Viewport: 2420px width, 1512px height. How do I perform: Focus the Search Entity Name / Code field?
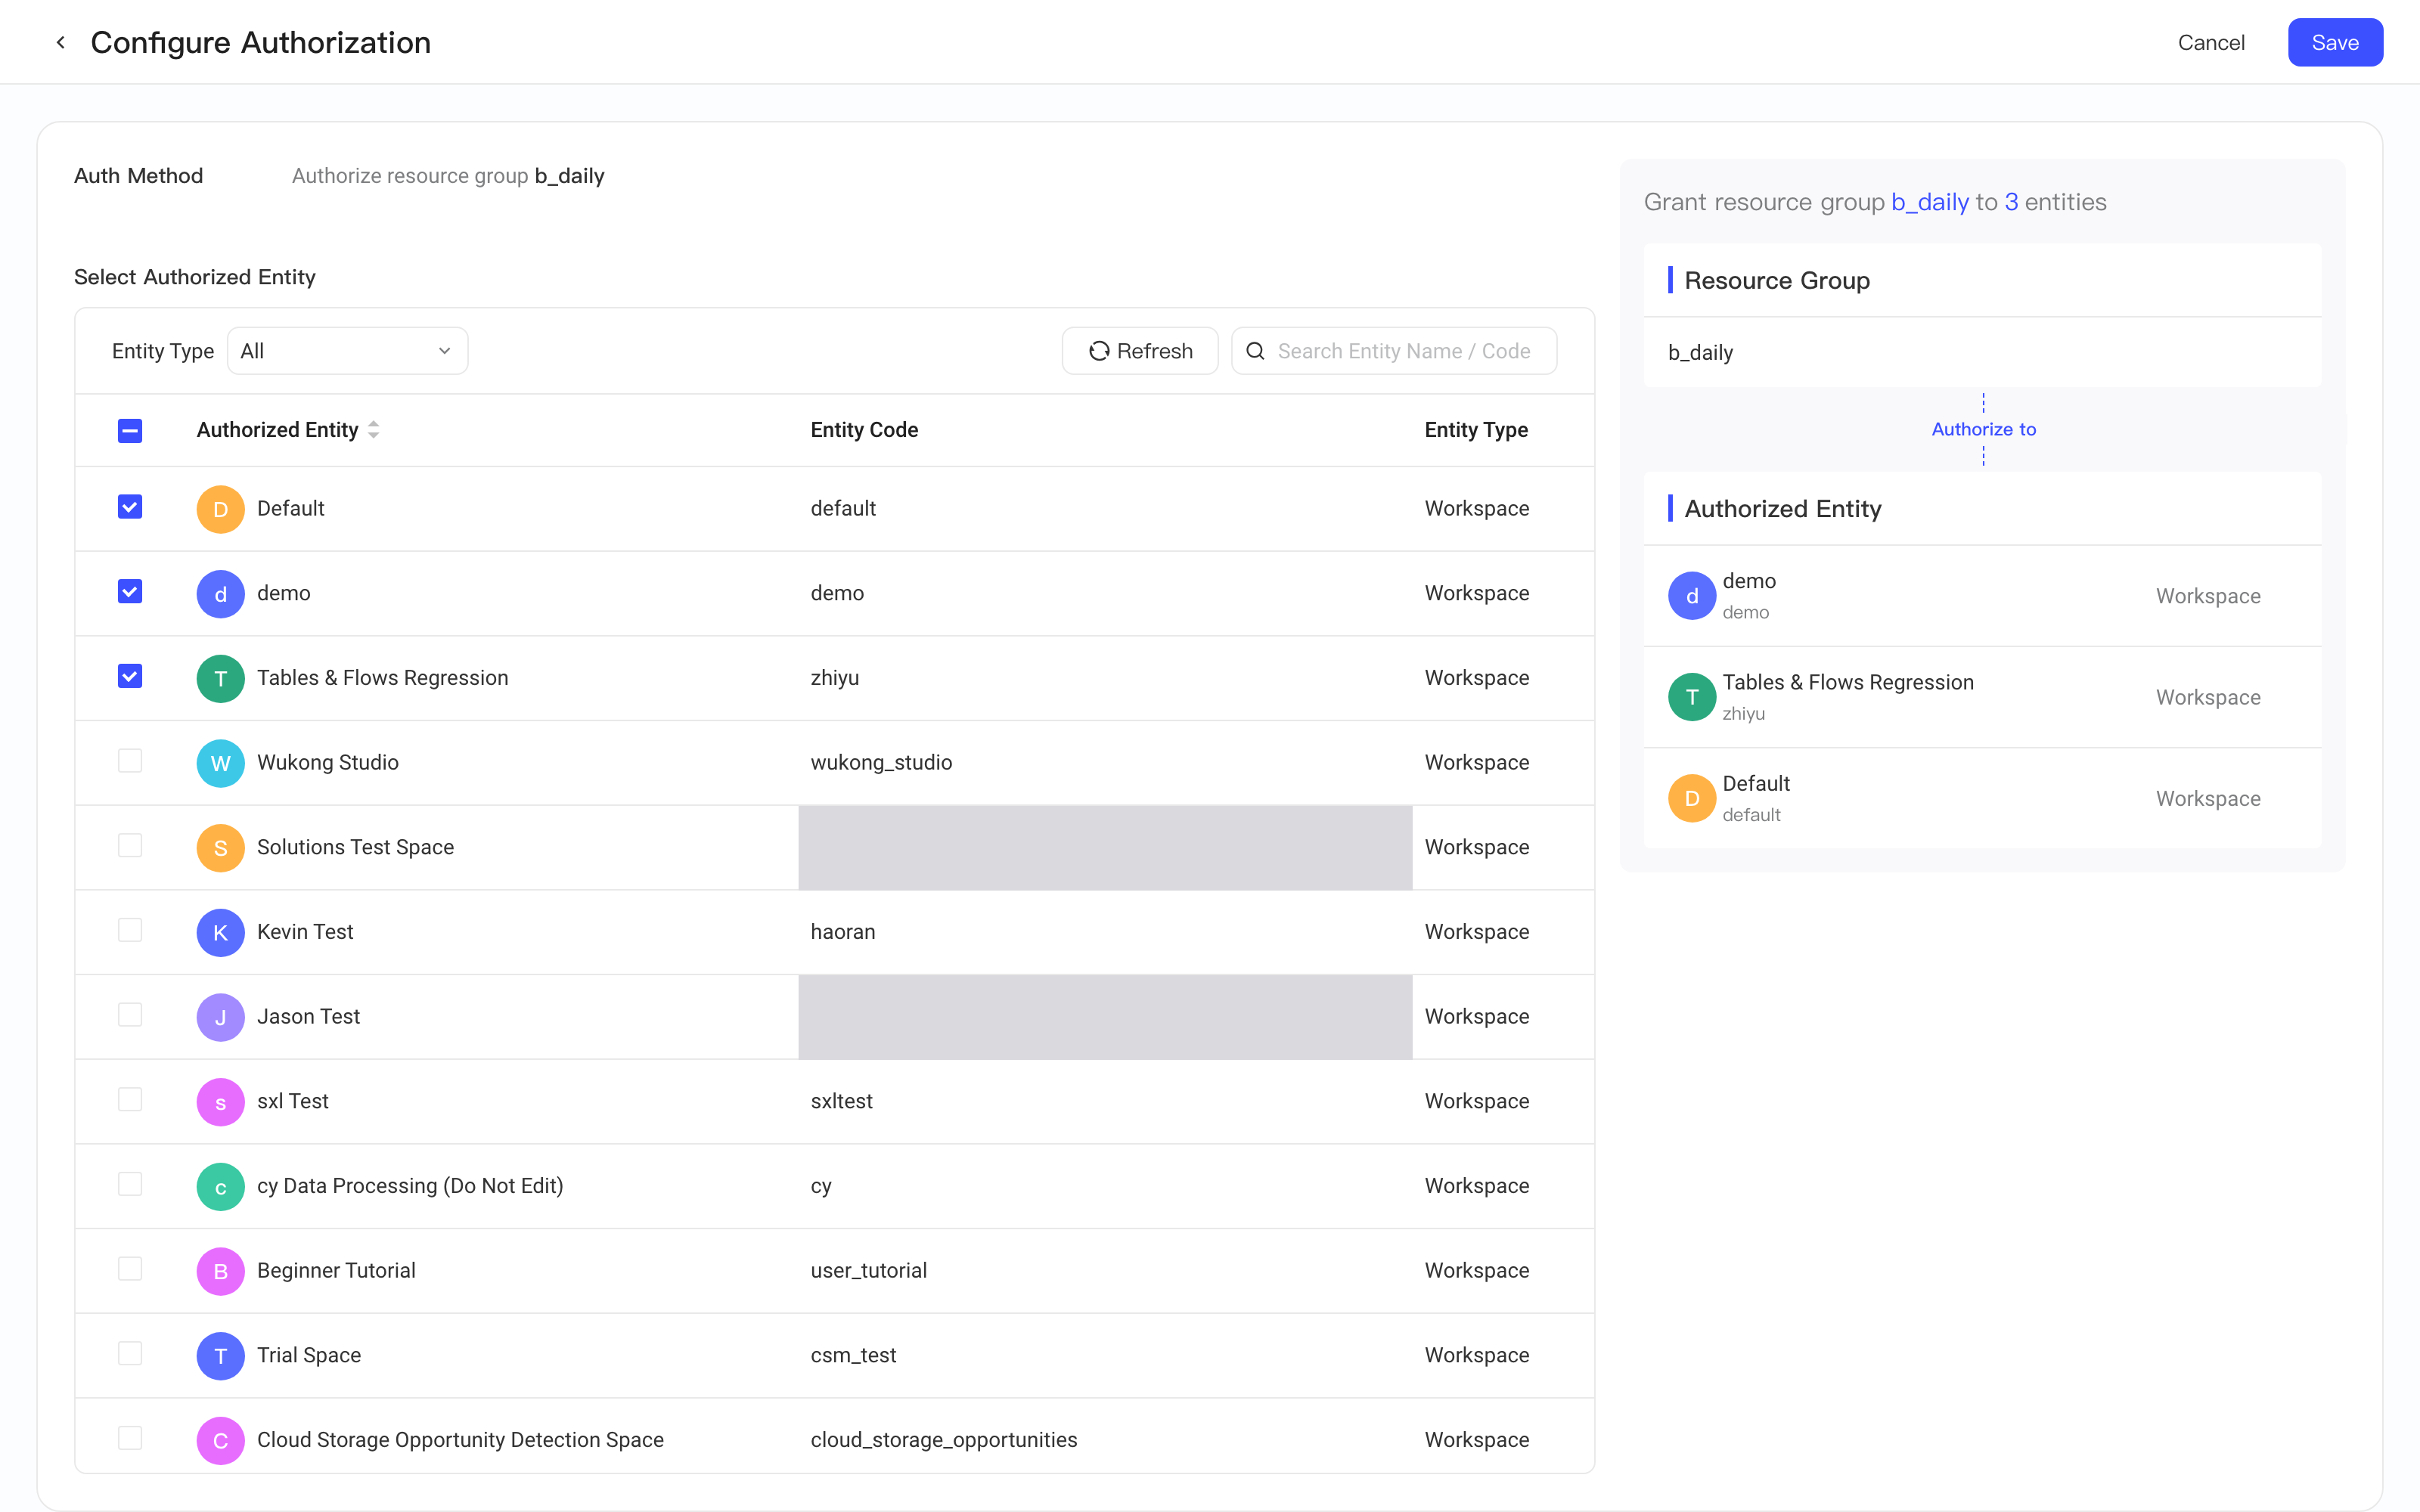coord(1394,351)
